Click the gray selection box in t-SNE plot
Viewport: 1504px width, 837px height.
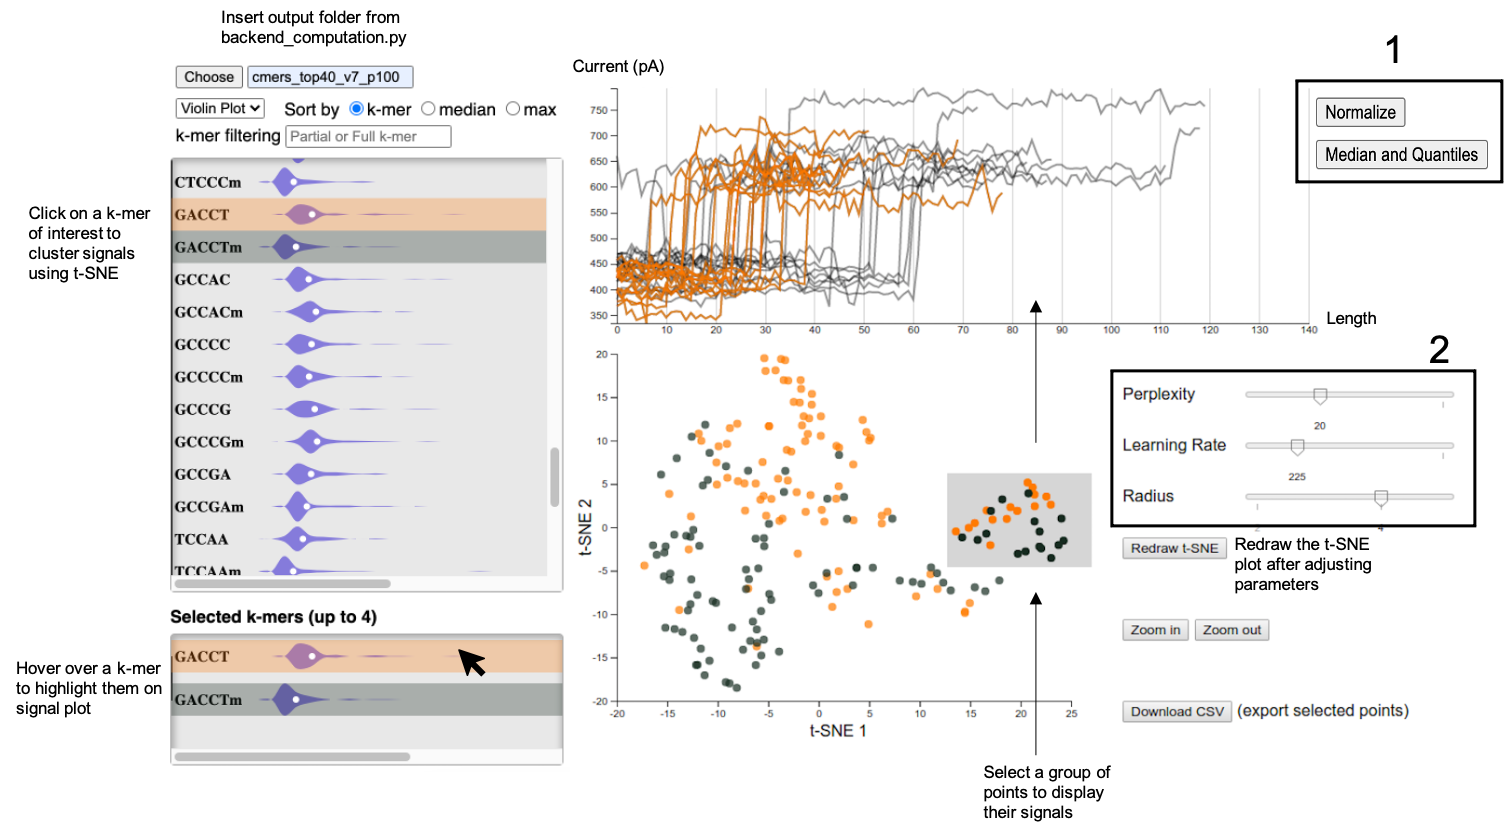(x=1019, y=520)
